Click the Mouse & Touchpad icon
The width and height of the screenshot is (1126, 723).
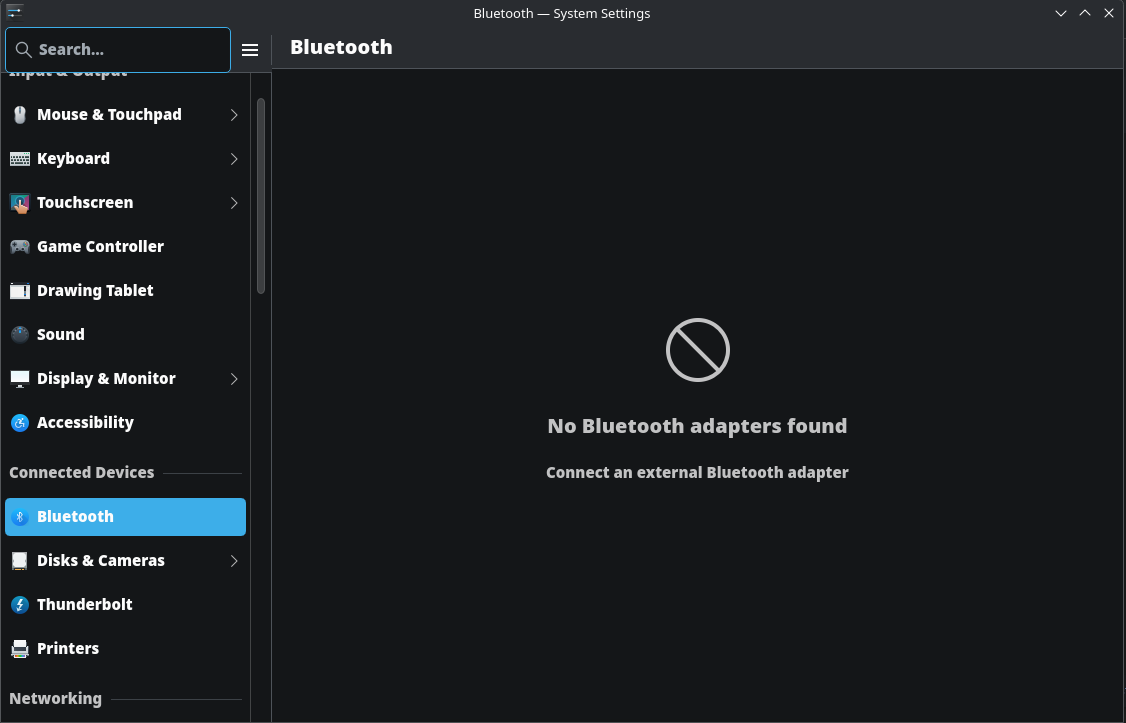[20, 115]
